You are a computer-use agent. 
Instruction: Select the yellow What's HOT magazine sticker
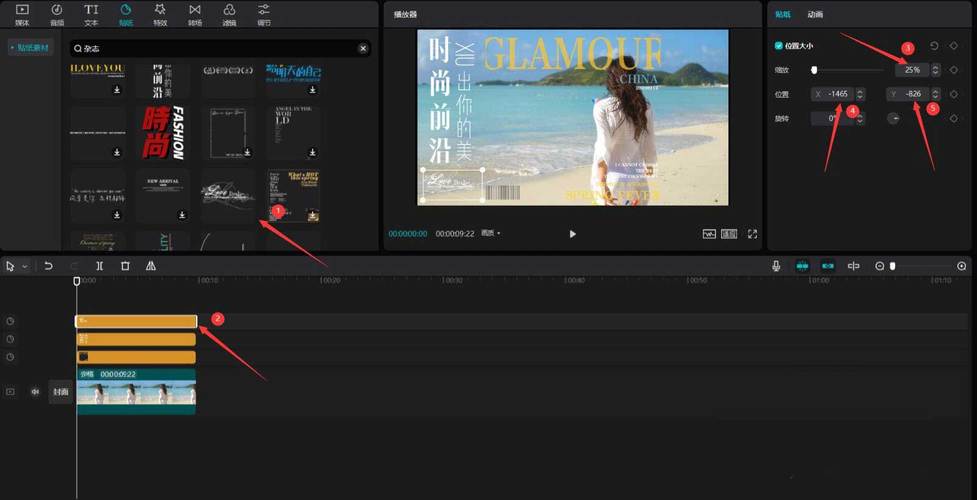pos(294,195)
